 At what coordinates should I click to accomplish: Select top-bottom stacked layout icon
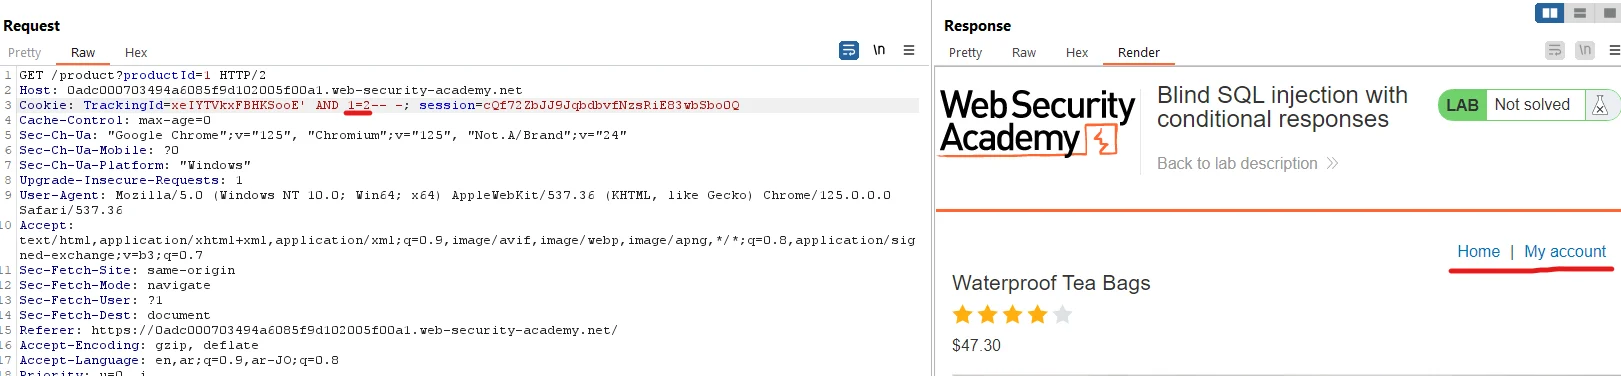1580,13
